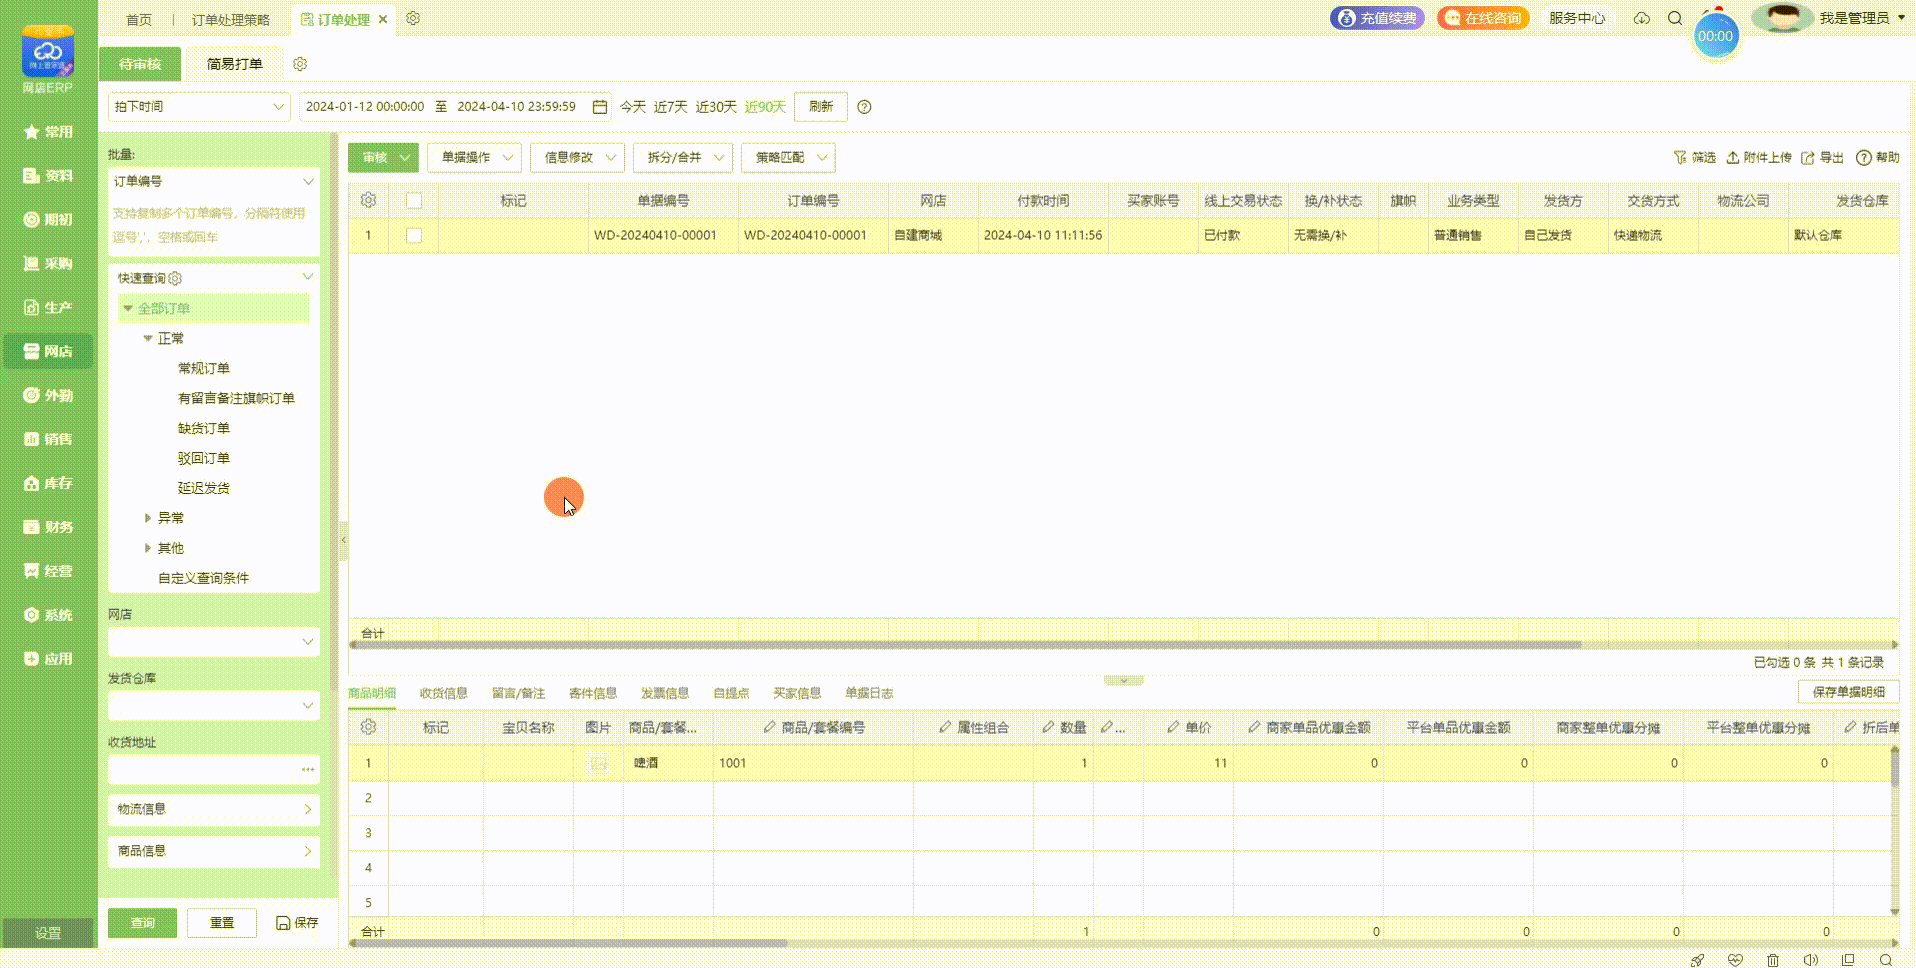The height and width of the screenshot is (968, 1916).
Task: Click the 充值续费 button
Action: [x=1377, y=18]
